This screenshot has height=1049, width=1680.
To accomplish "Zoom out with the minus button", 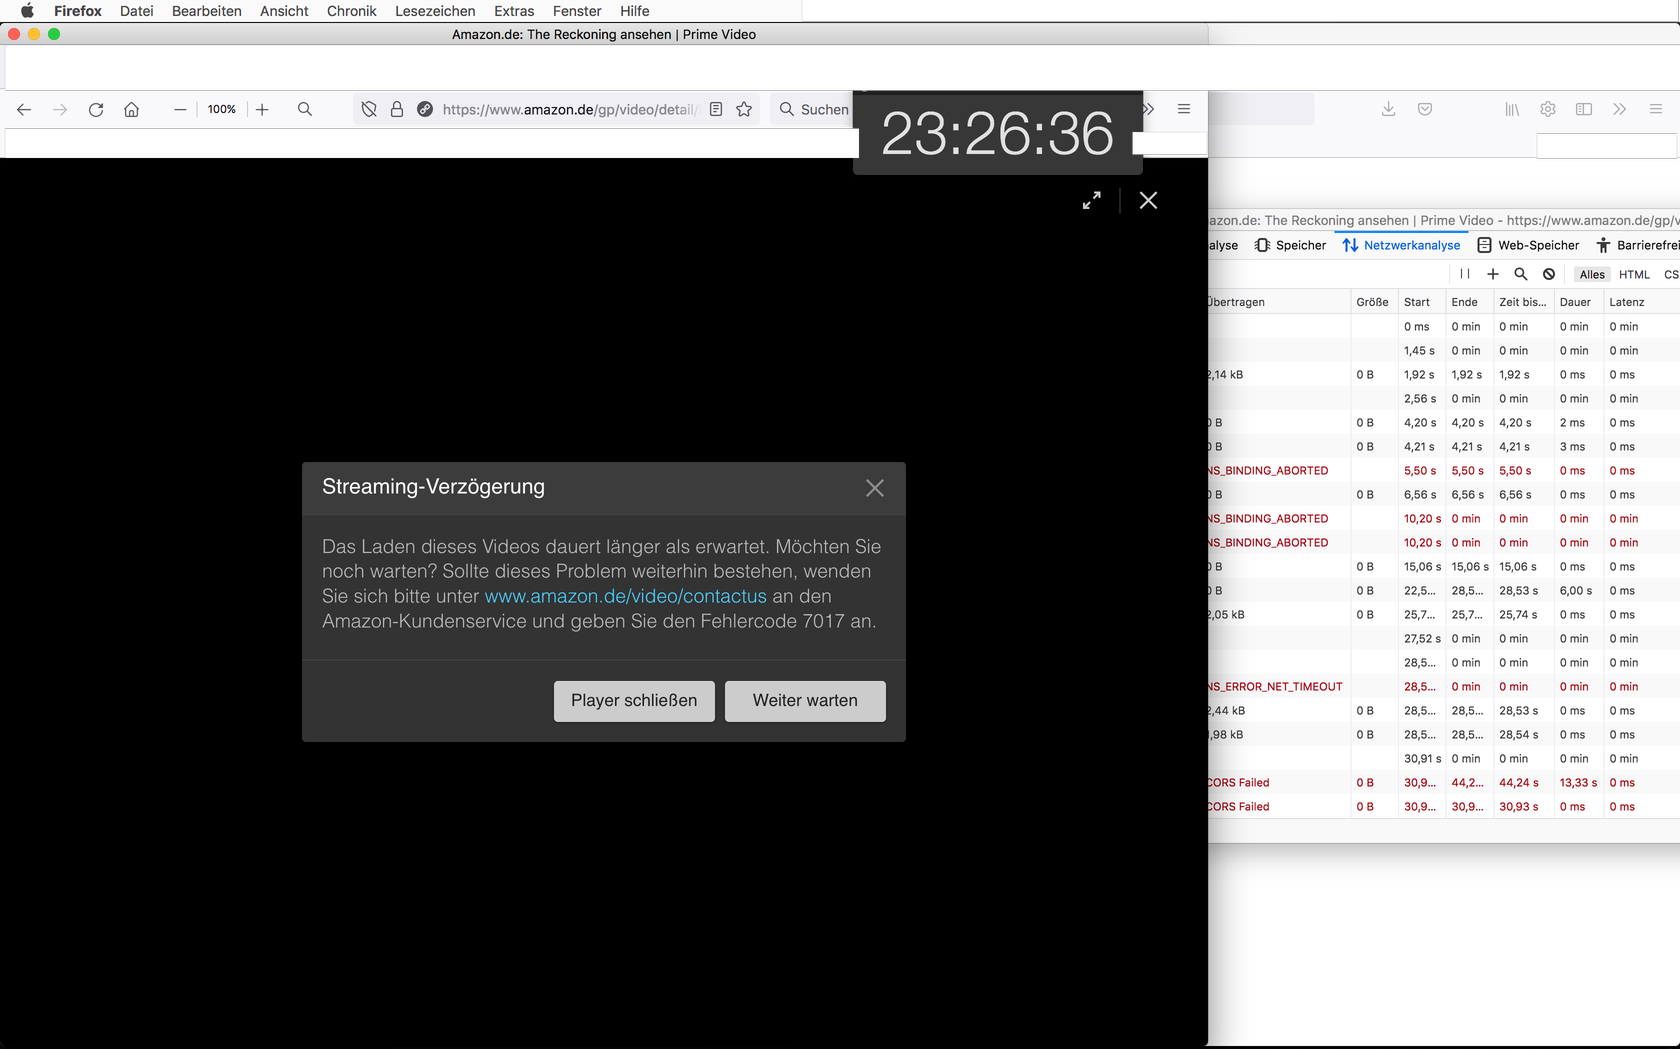I will (x=180, y=110).
